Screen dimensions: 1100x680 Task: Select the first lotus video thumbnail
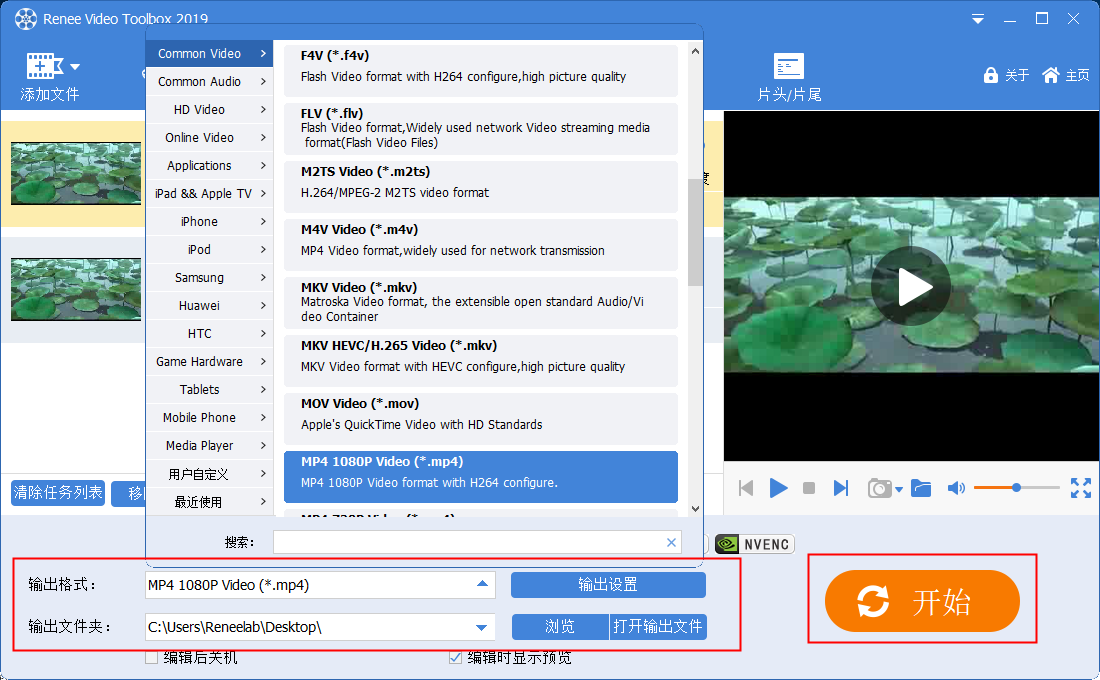[x=76, y=173]
